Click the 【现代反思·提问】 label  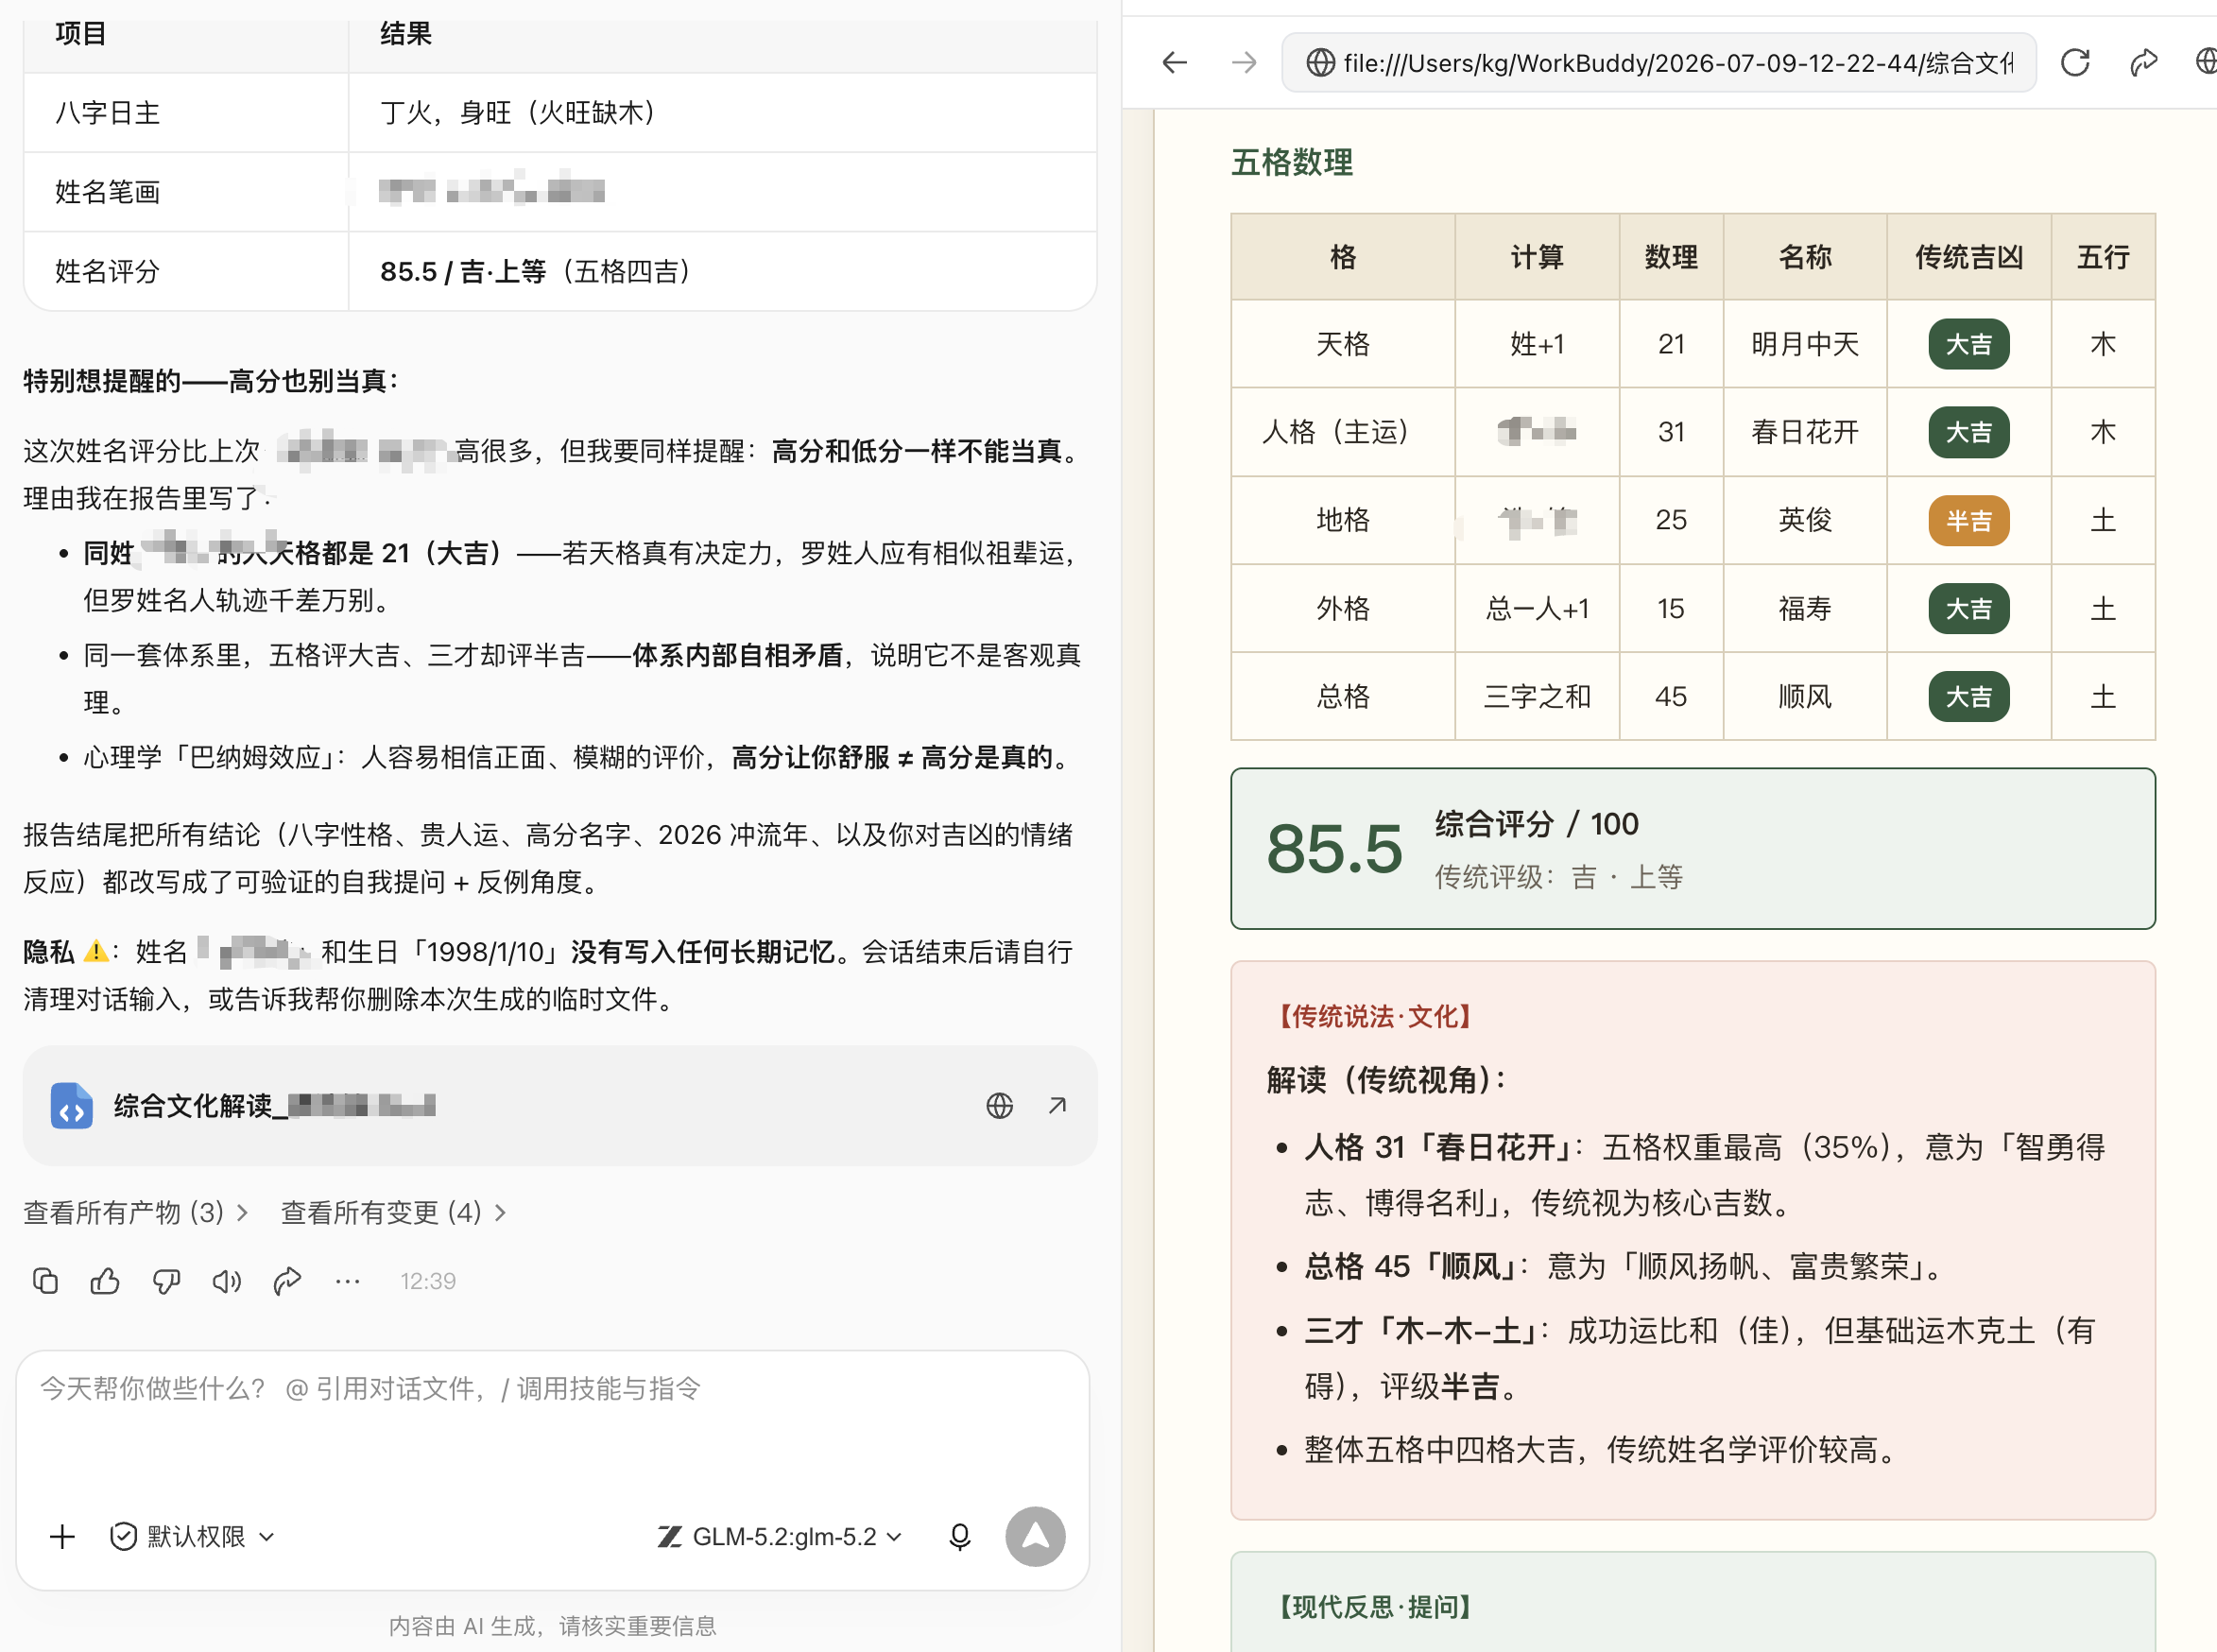tap(1374, 1607)
